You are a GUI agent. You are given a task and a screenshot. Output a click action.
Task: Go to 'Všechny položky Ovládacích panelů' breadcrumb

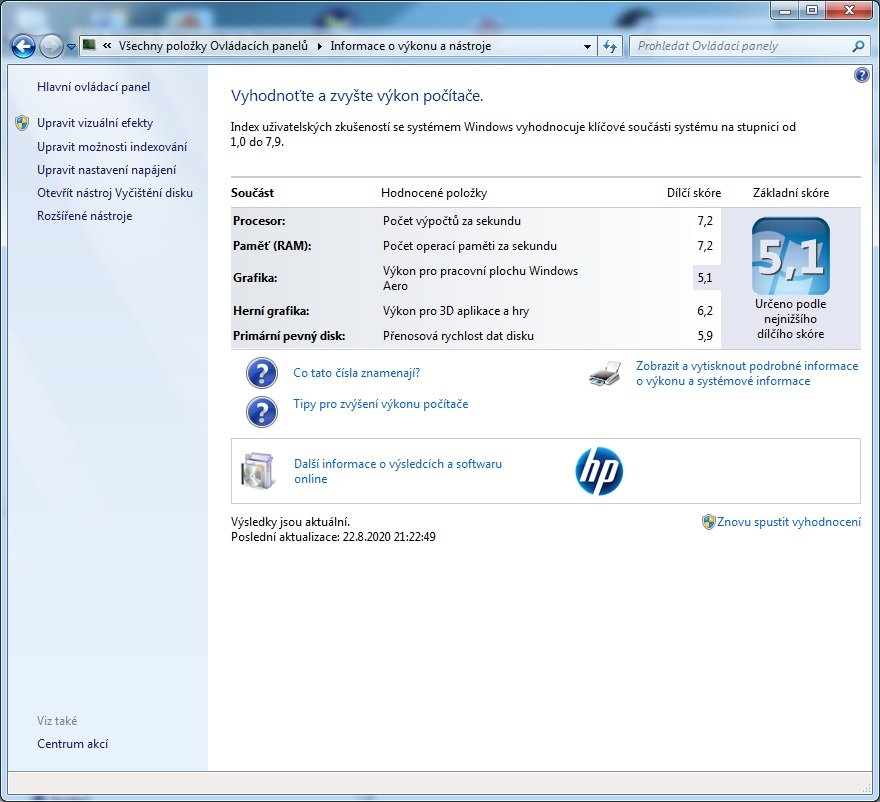(214, 46)
